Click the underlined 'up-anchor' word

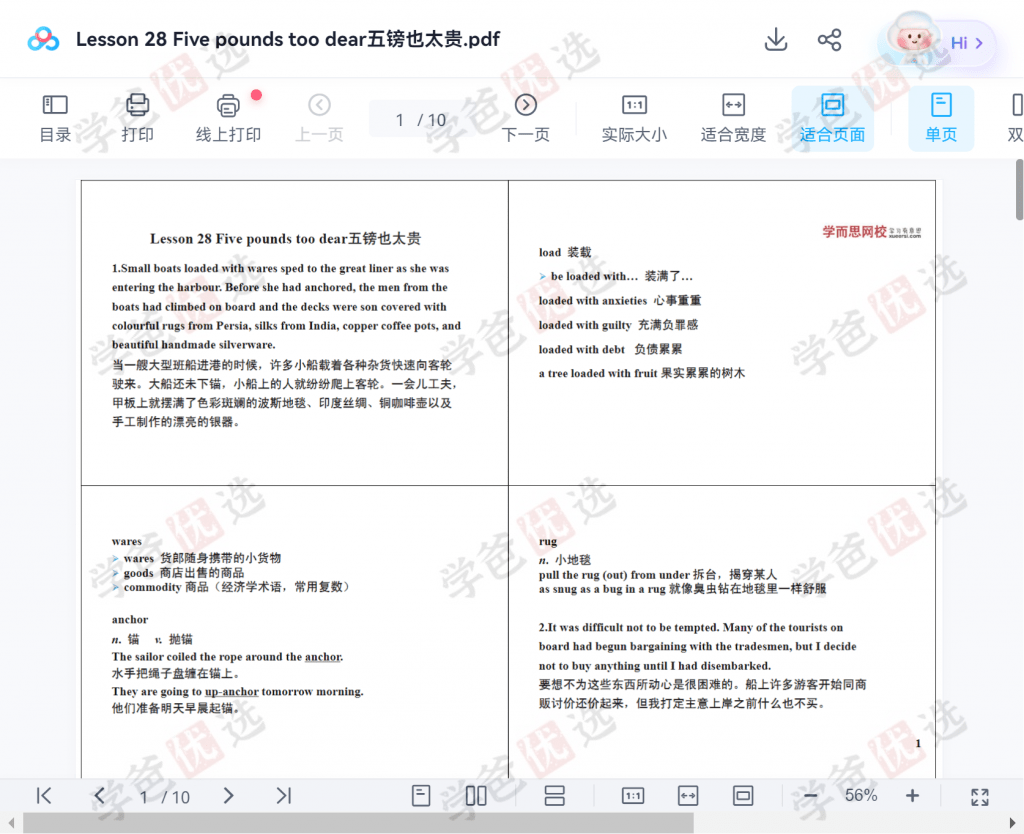tap(232, 692)
